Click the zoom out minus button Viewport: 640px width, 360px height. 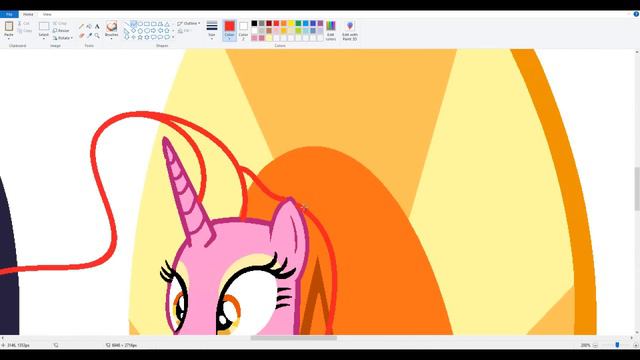pyautogui.click(x=595, y=345)
